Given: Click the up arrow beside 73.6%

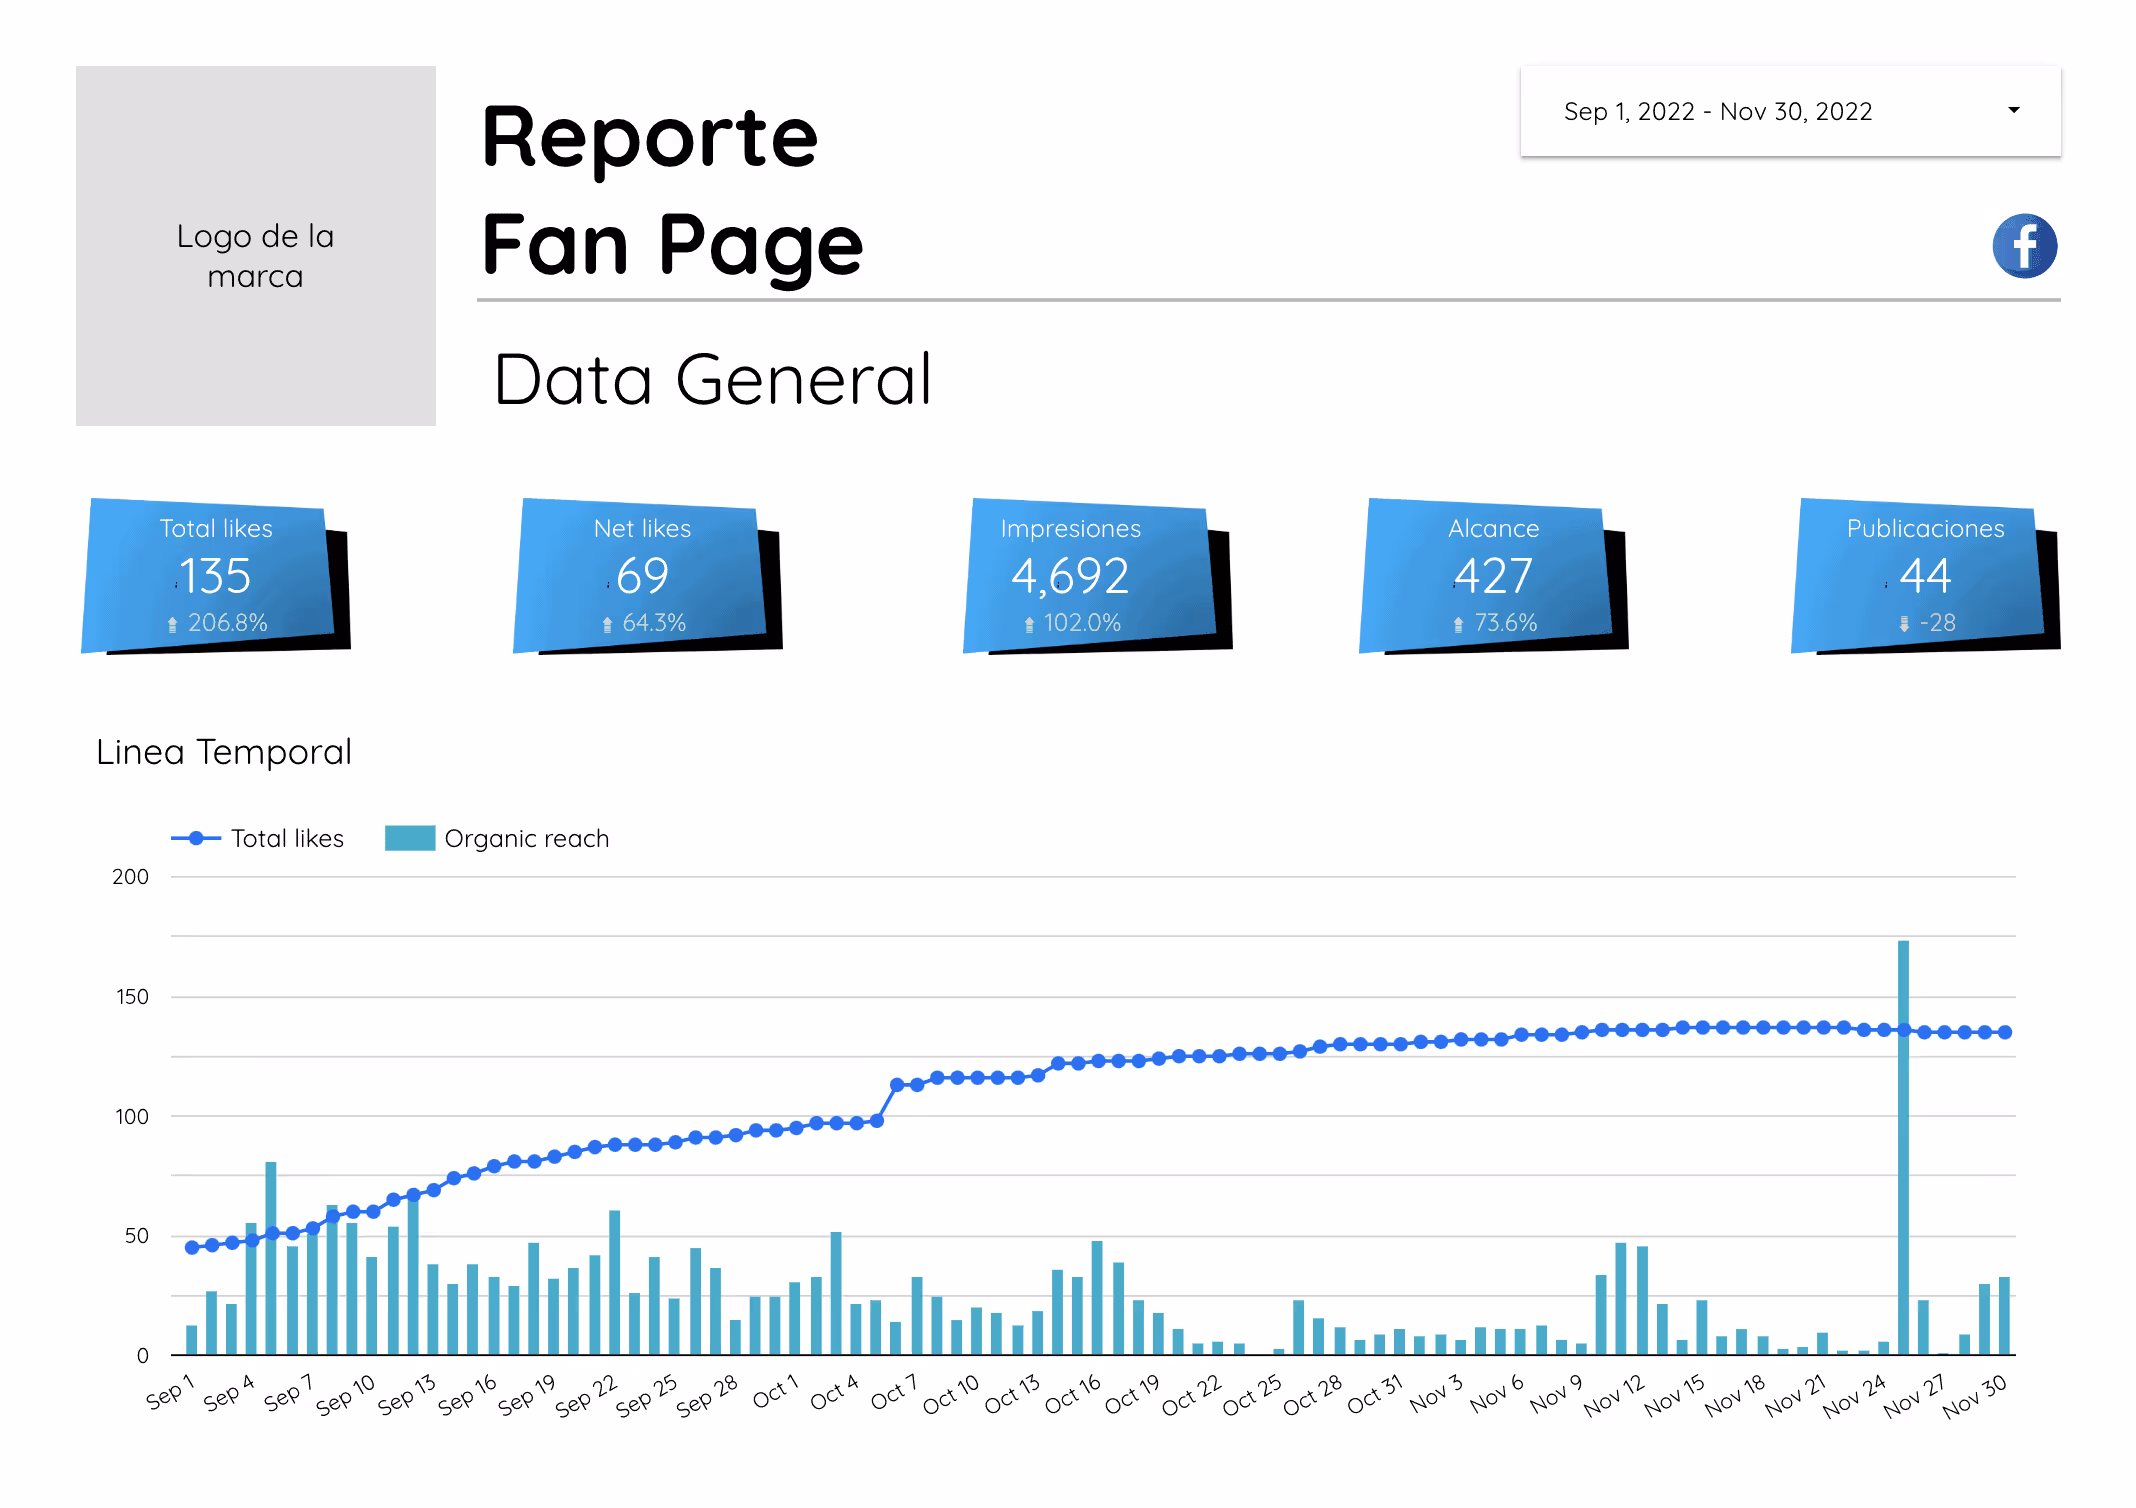Looking at the screenshot, I should (1458, 624).
